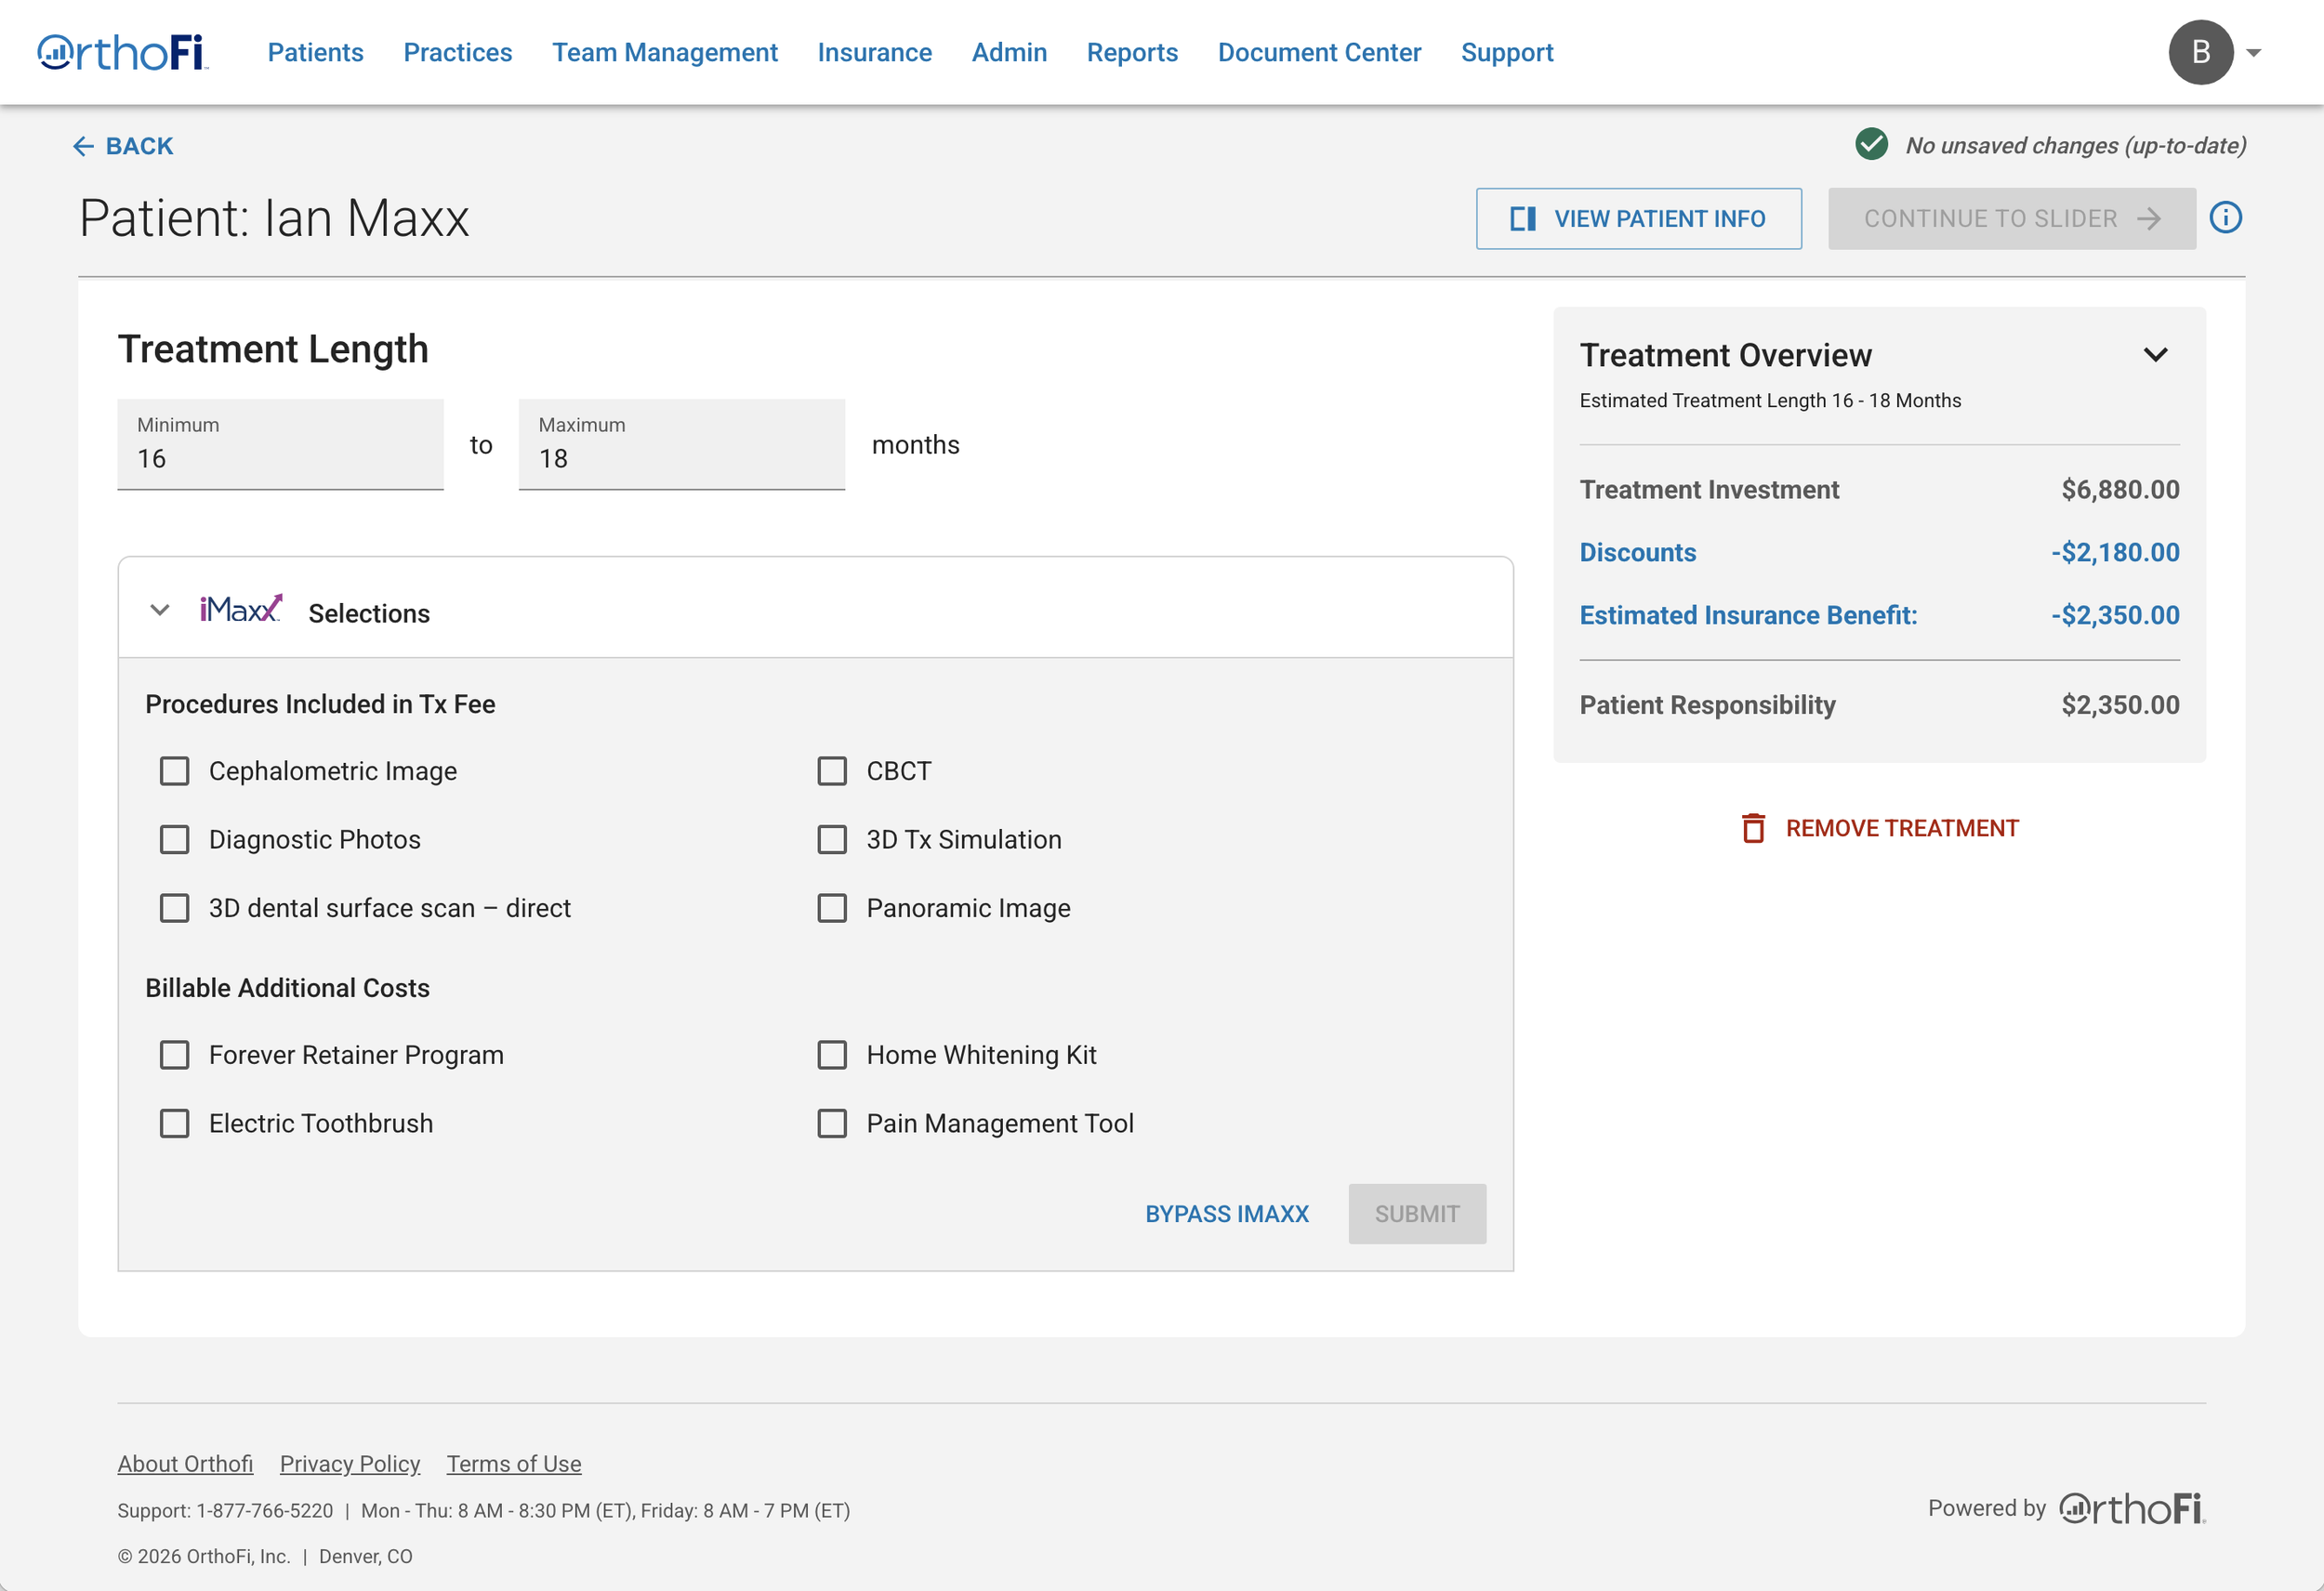Click the trash icon for Remove Treatment
Screen dimensions: 2324x1591
point(1752,828)
